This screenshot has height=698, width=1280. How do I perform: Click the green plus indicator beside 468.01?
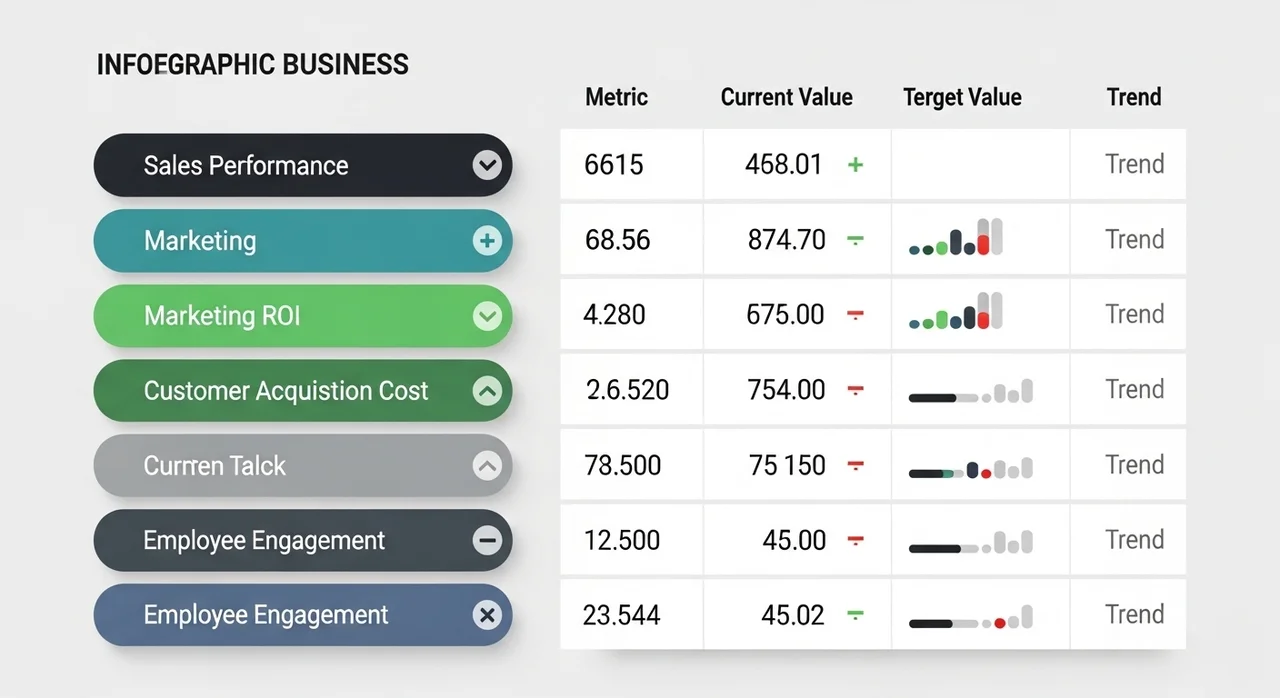pos(855,164)
